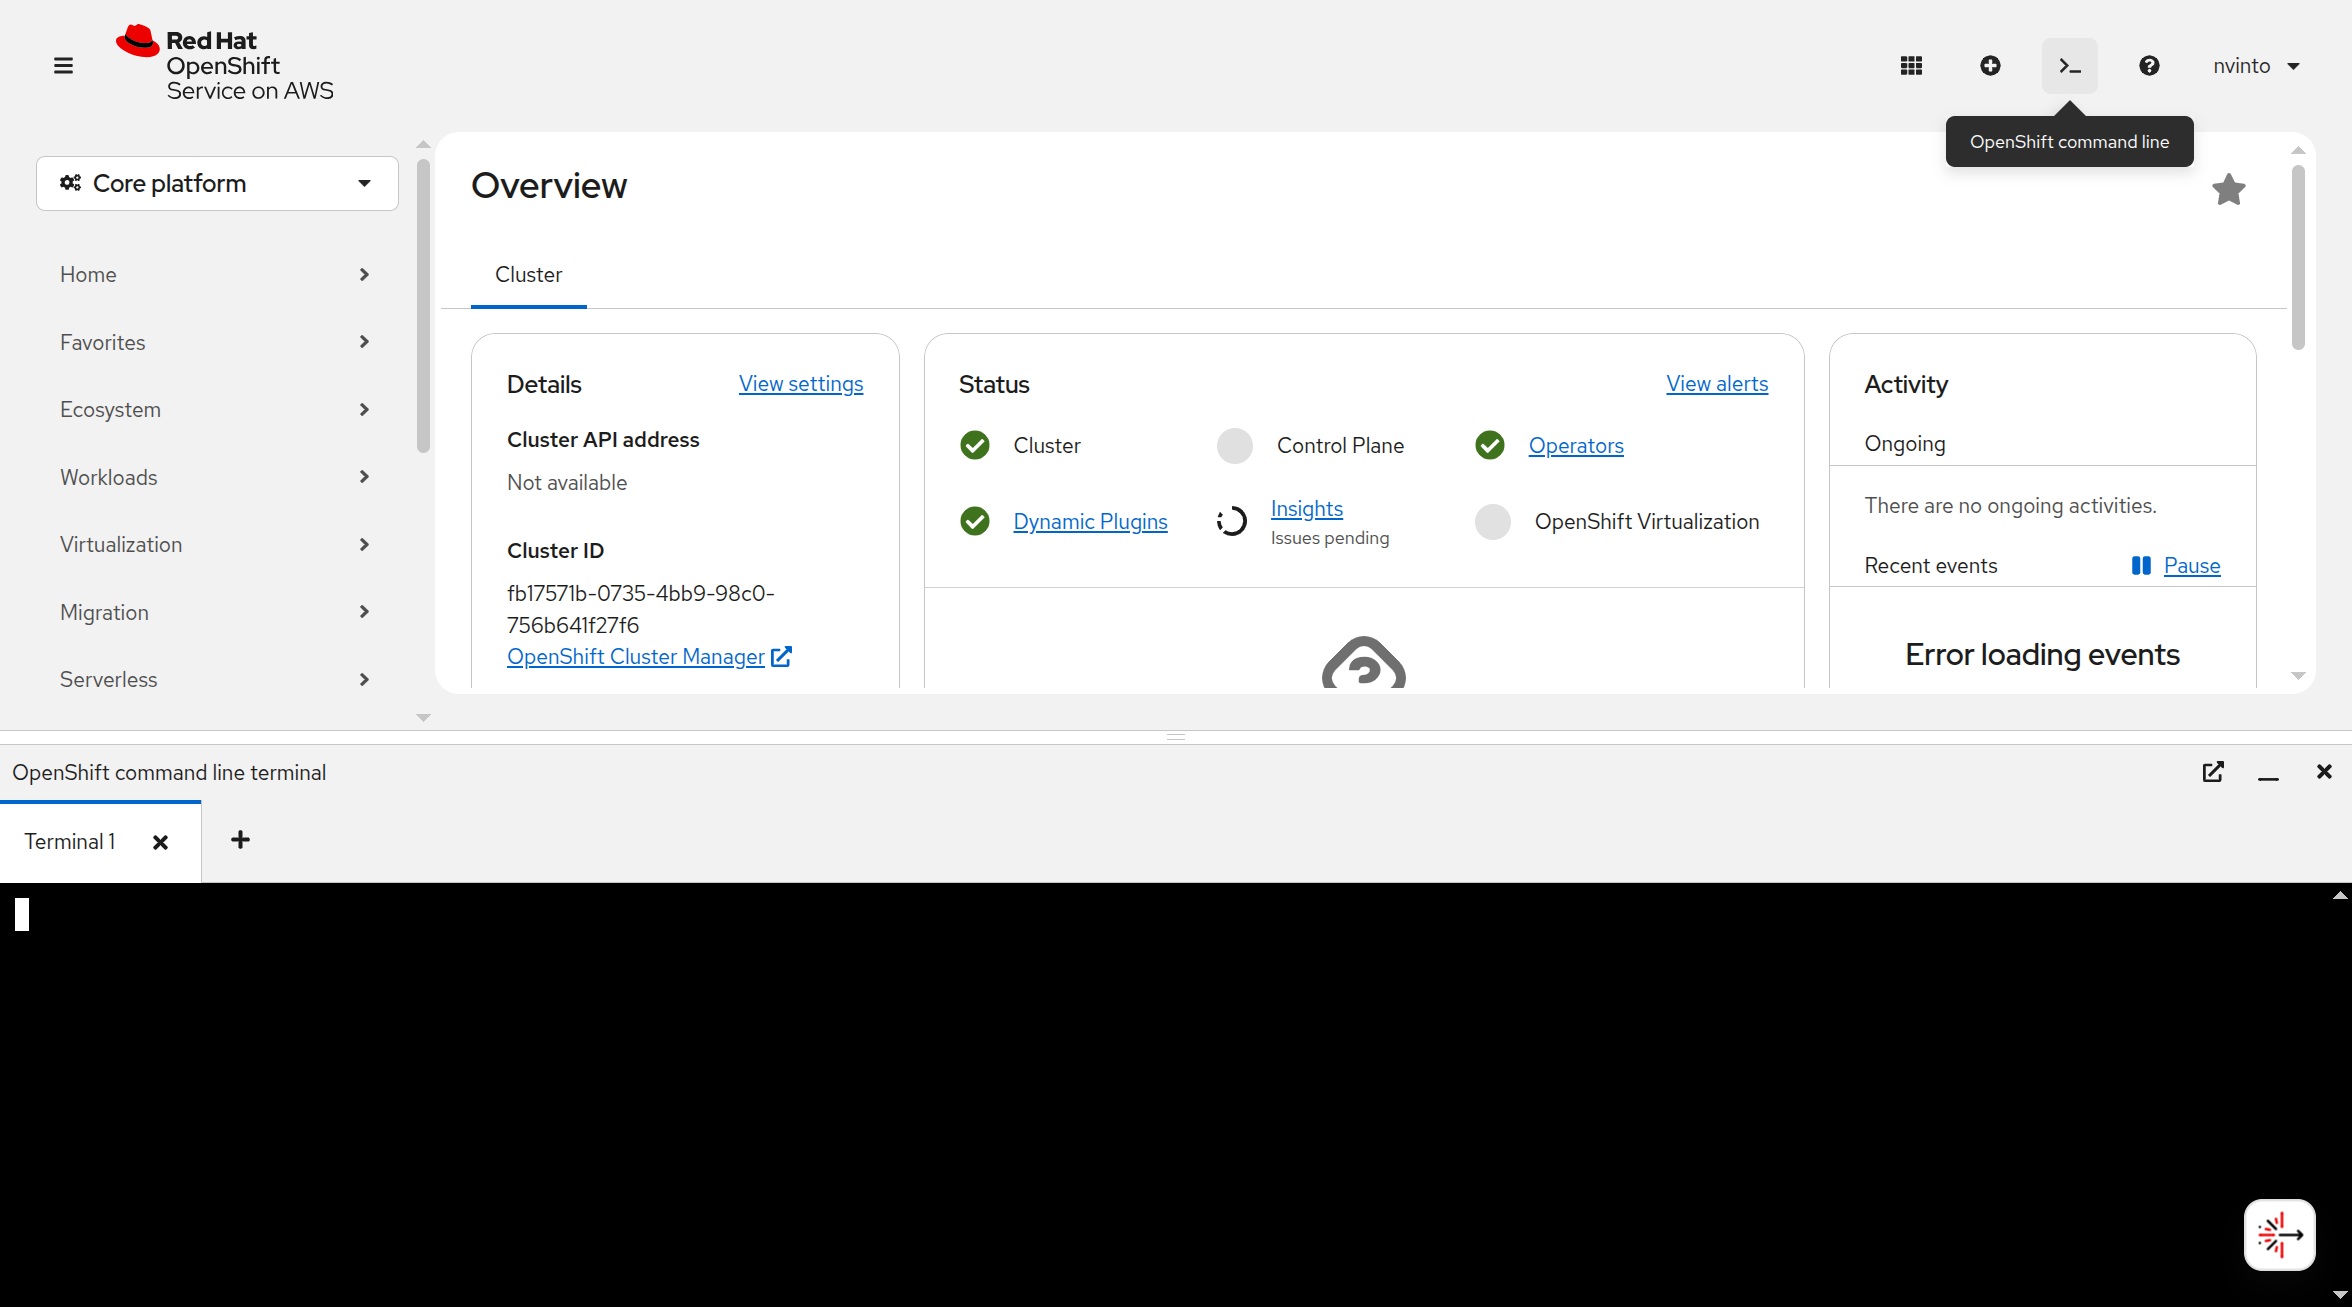Click the Operators status green check icon

pyautogui.click(x=1490, y=445)
